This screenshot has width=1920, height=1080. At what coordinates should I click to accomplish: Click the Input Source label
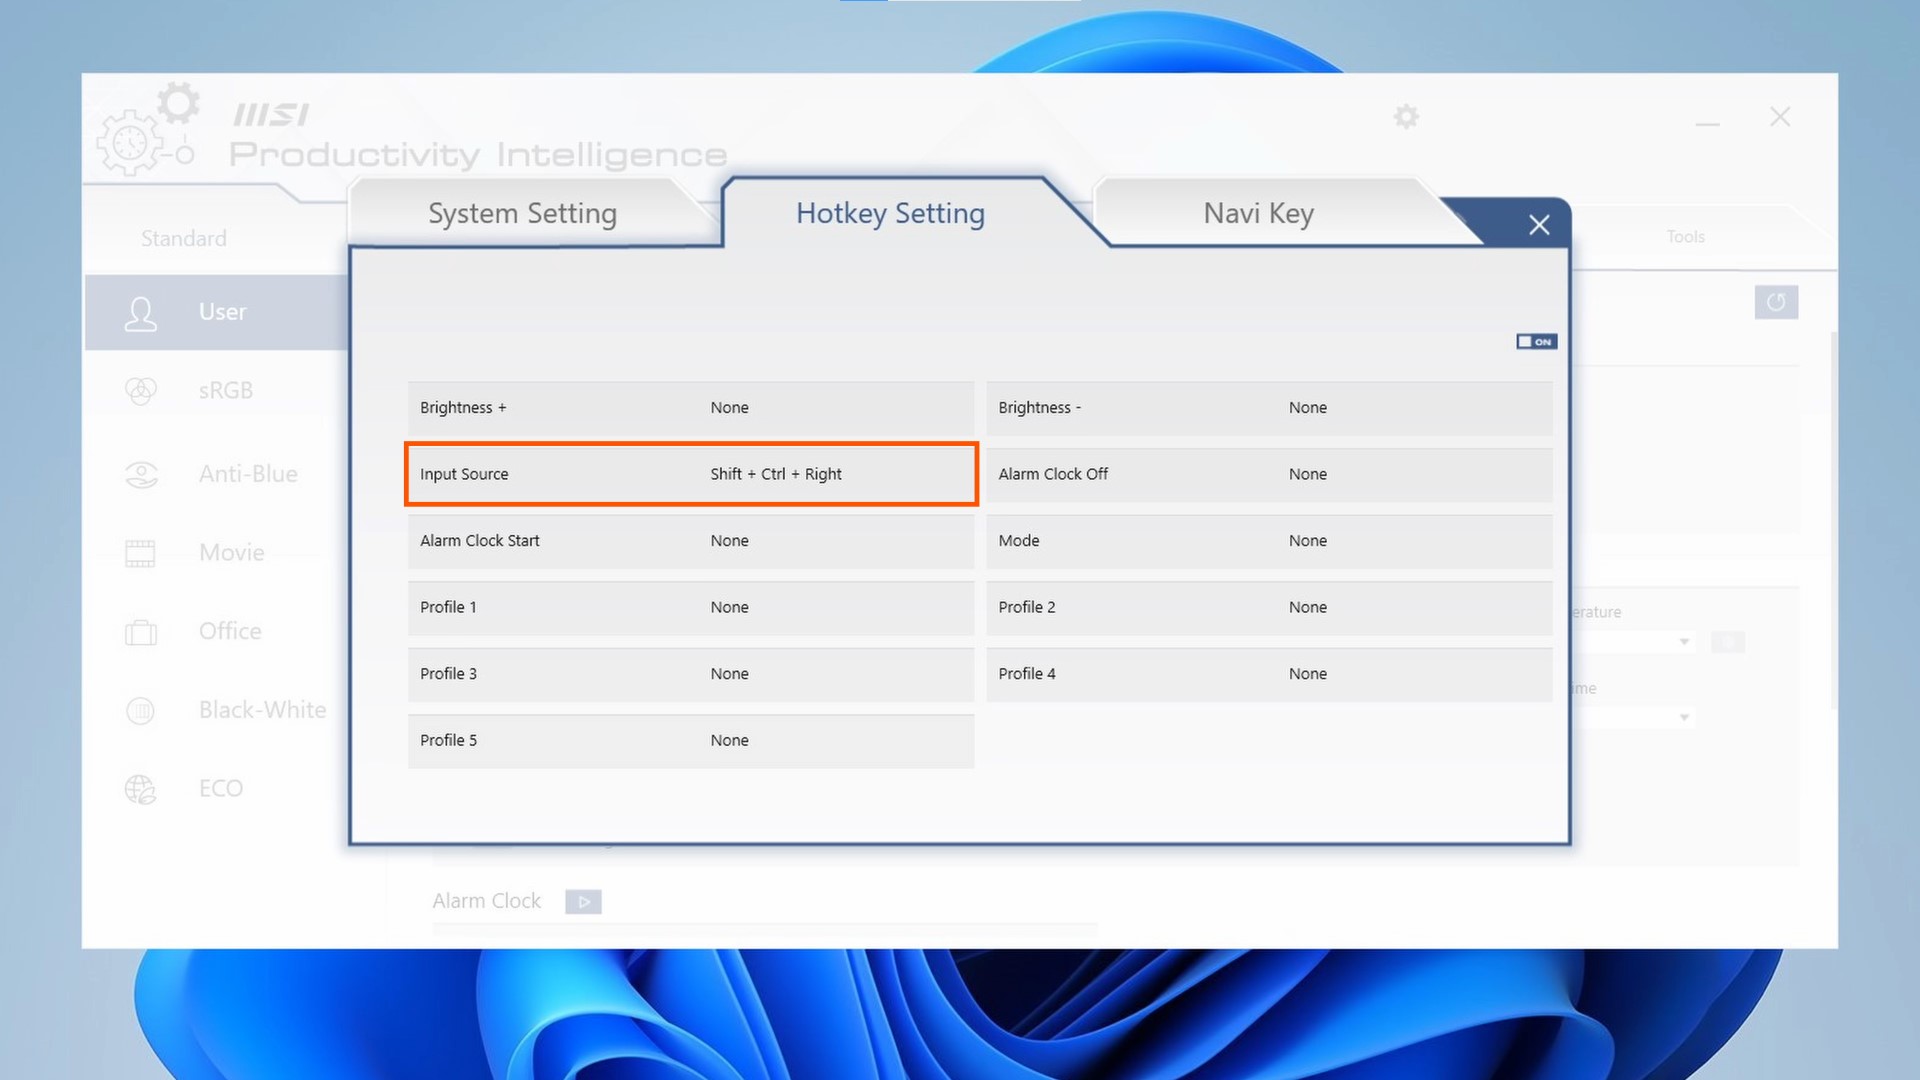[x=464, y=474]
